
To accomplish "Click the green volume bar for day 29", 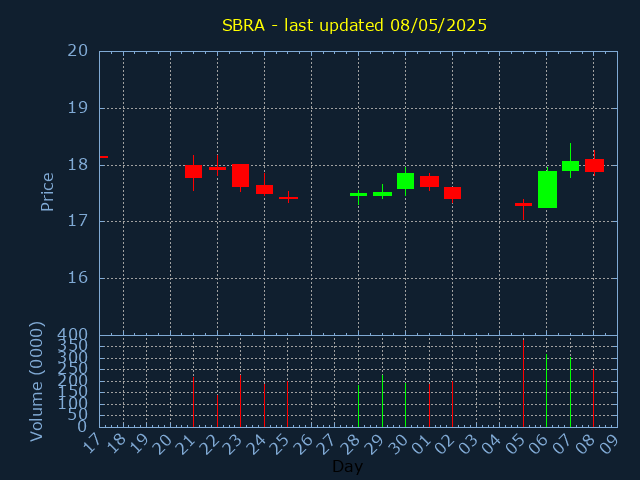I will [382, 401].
